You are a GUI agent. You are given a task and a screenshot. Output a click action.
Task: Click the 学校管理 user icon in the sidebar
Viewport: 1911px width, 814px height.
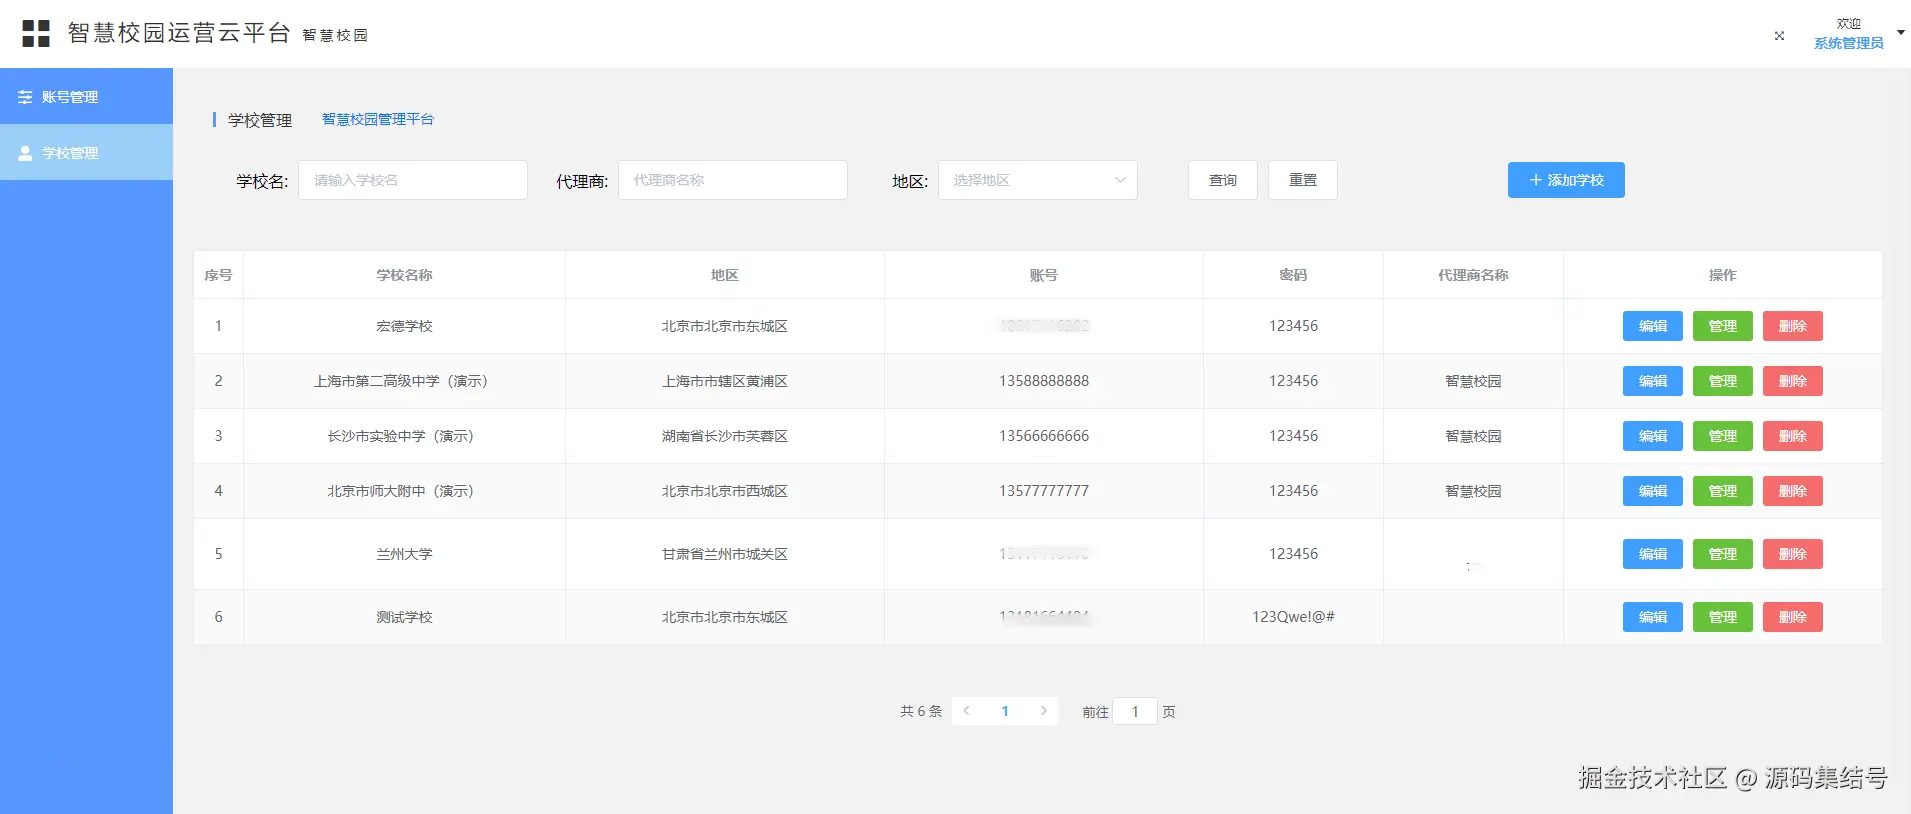point(25,153)
